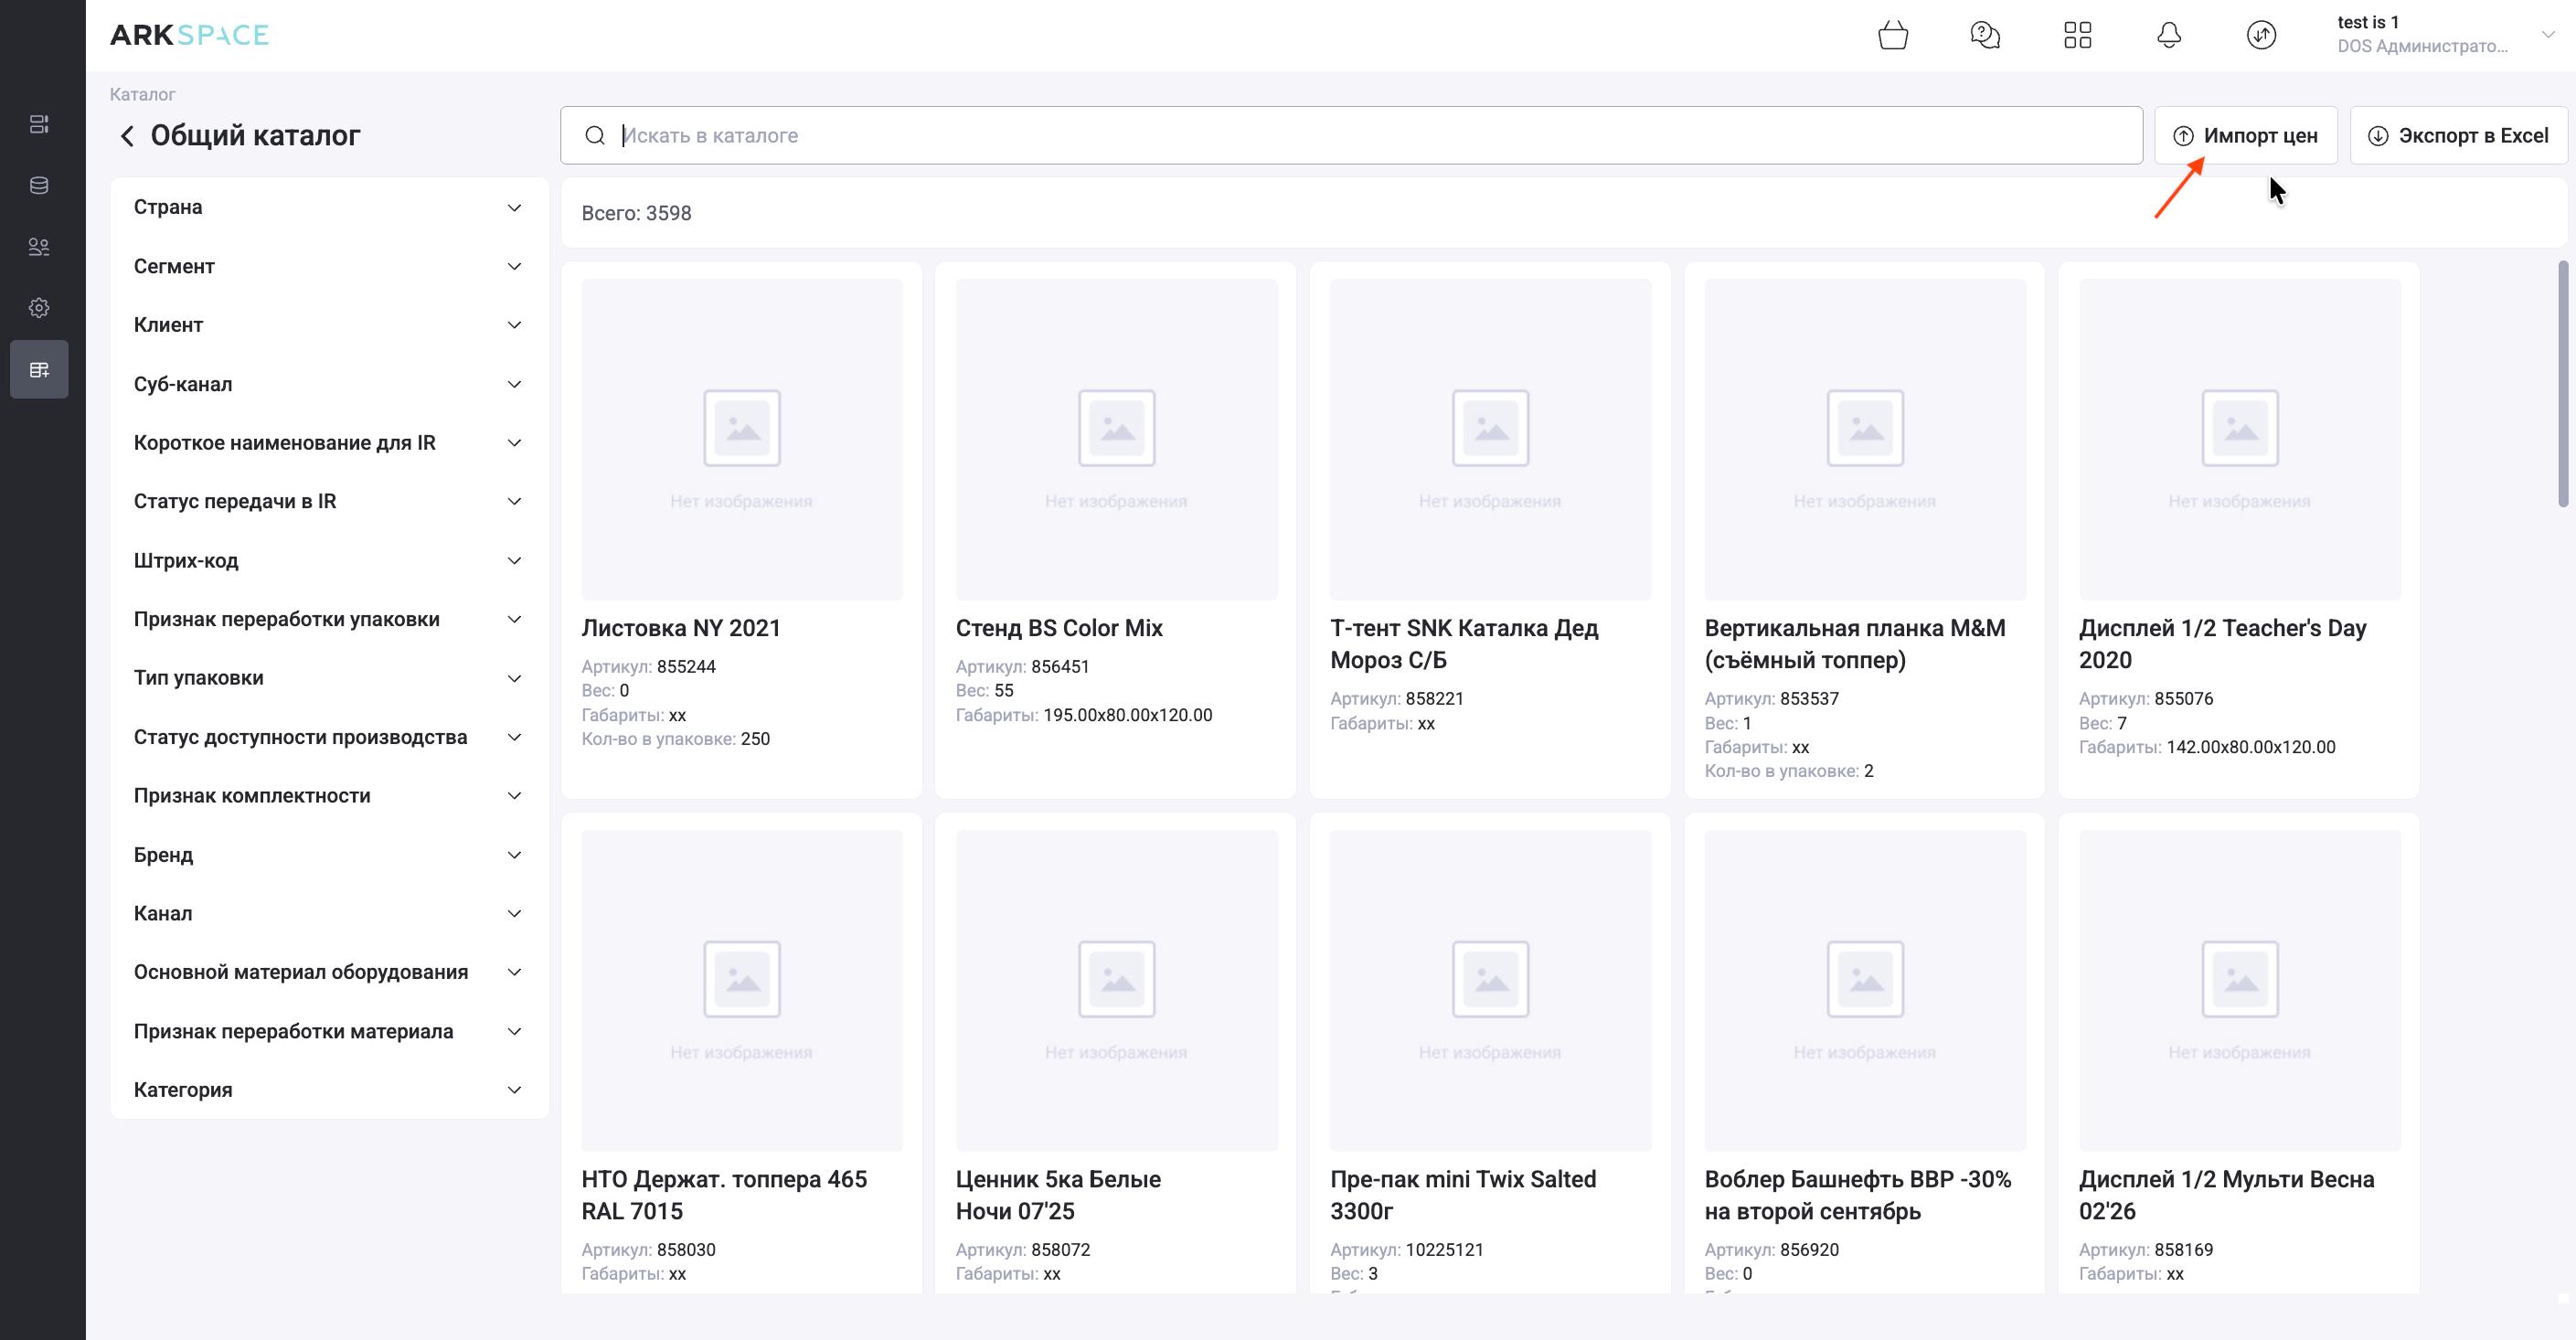Open the shopping basket icon

[x=1892, y=36]
